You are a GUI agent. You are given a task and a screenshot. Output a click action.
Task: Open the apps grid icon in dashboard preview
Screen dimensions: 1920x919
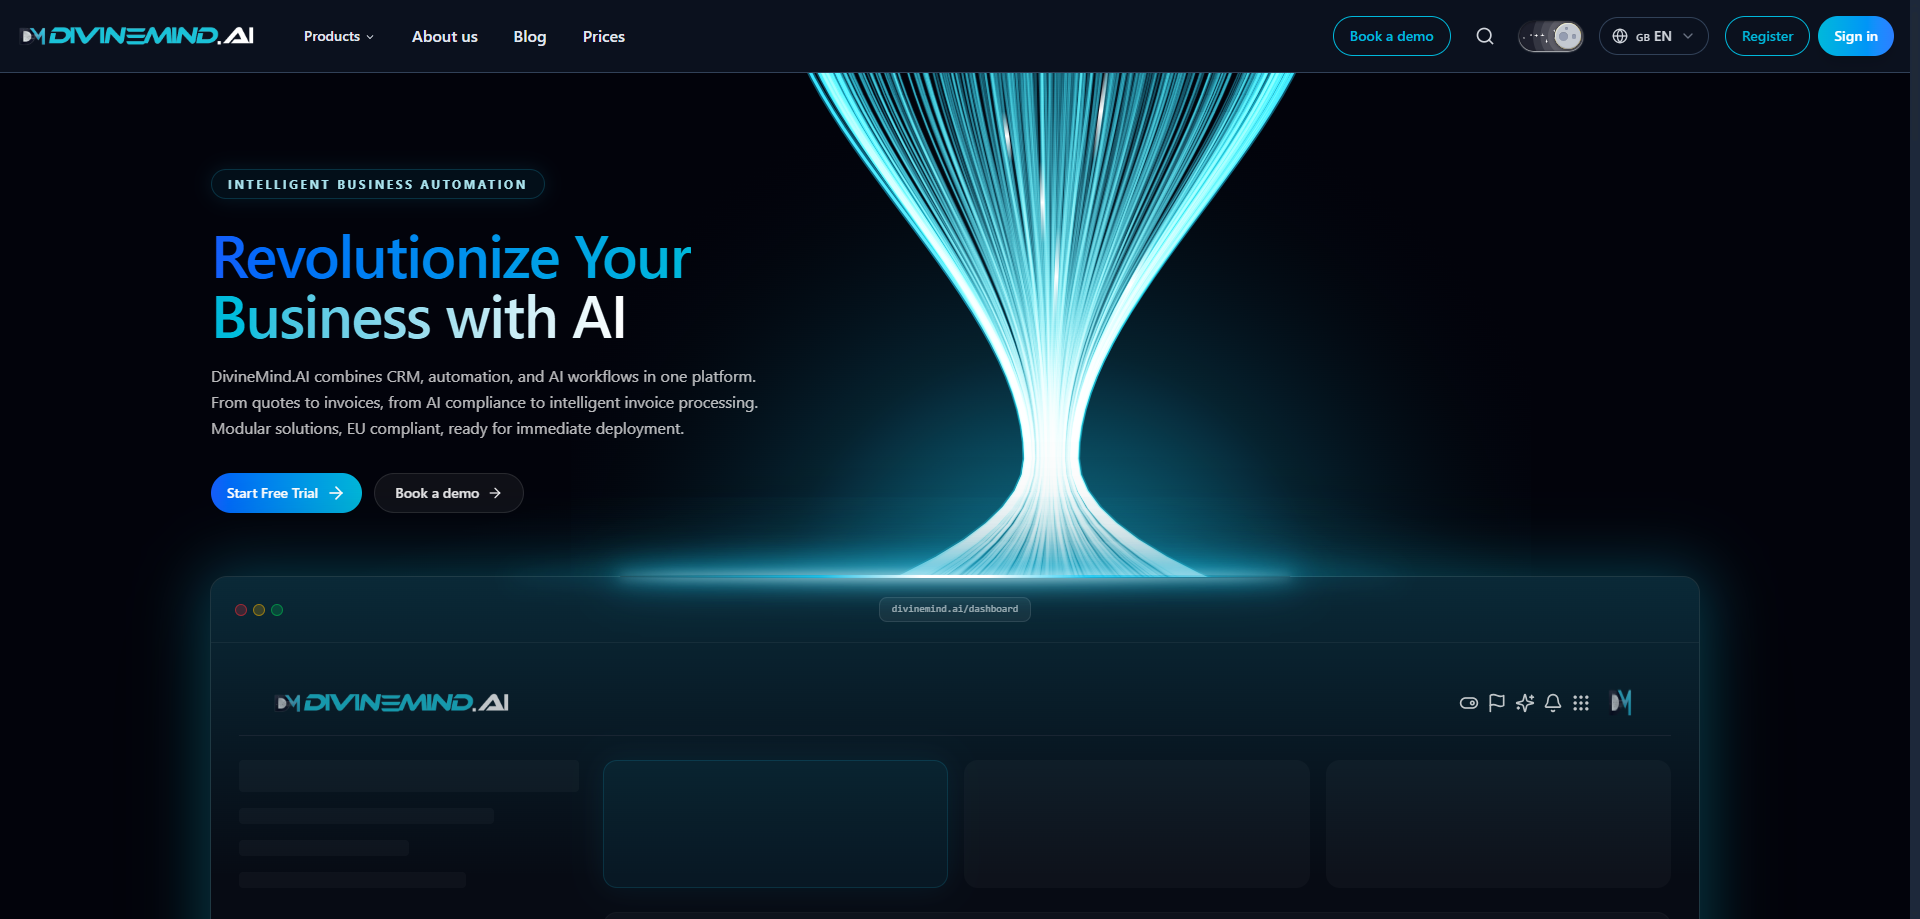coord(1581,703)
